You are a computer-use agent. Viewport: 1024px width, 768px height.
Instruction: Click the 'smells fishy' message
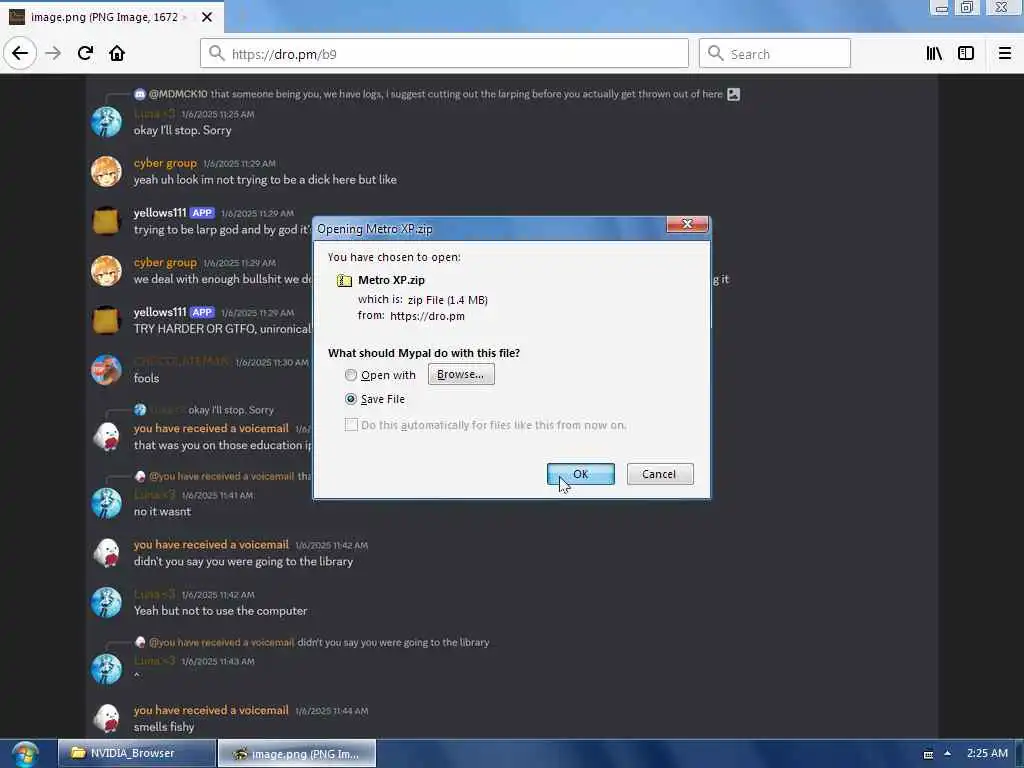164,727
